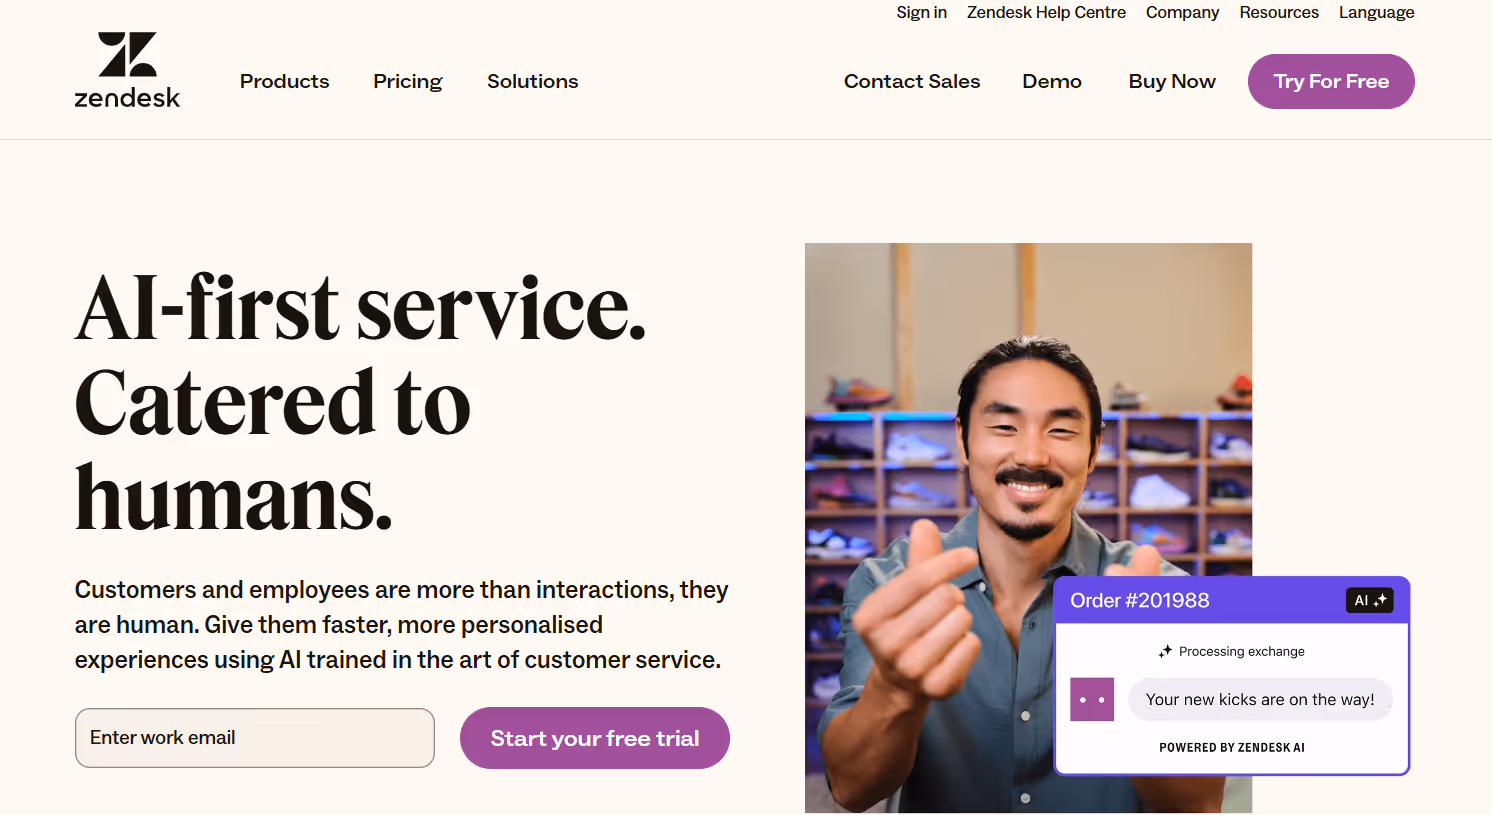
Task: Click the sparkle icon beside Processing exchange
Action: point(1165,651)
